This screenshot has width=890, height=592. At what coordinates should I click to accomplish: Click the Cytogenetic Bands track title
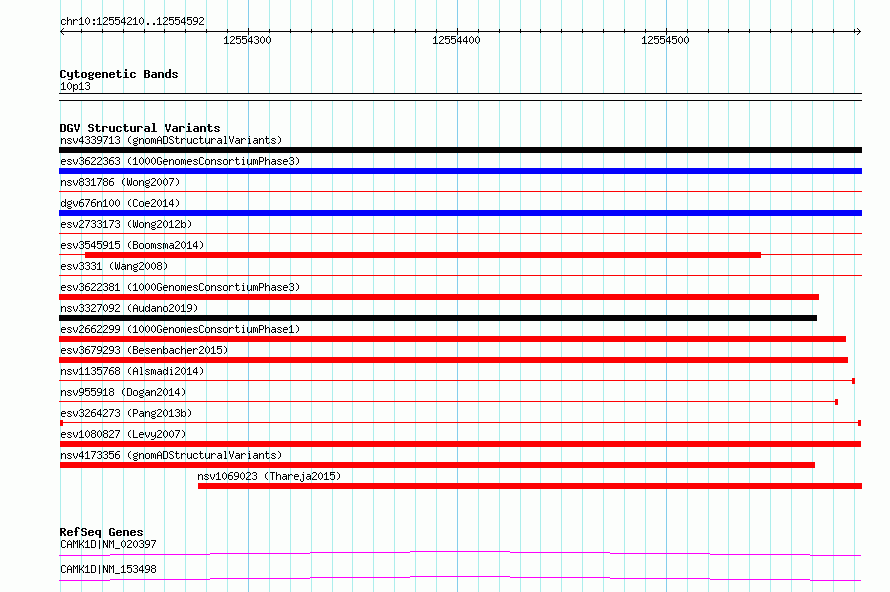click(x=119, y=74)
